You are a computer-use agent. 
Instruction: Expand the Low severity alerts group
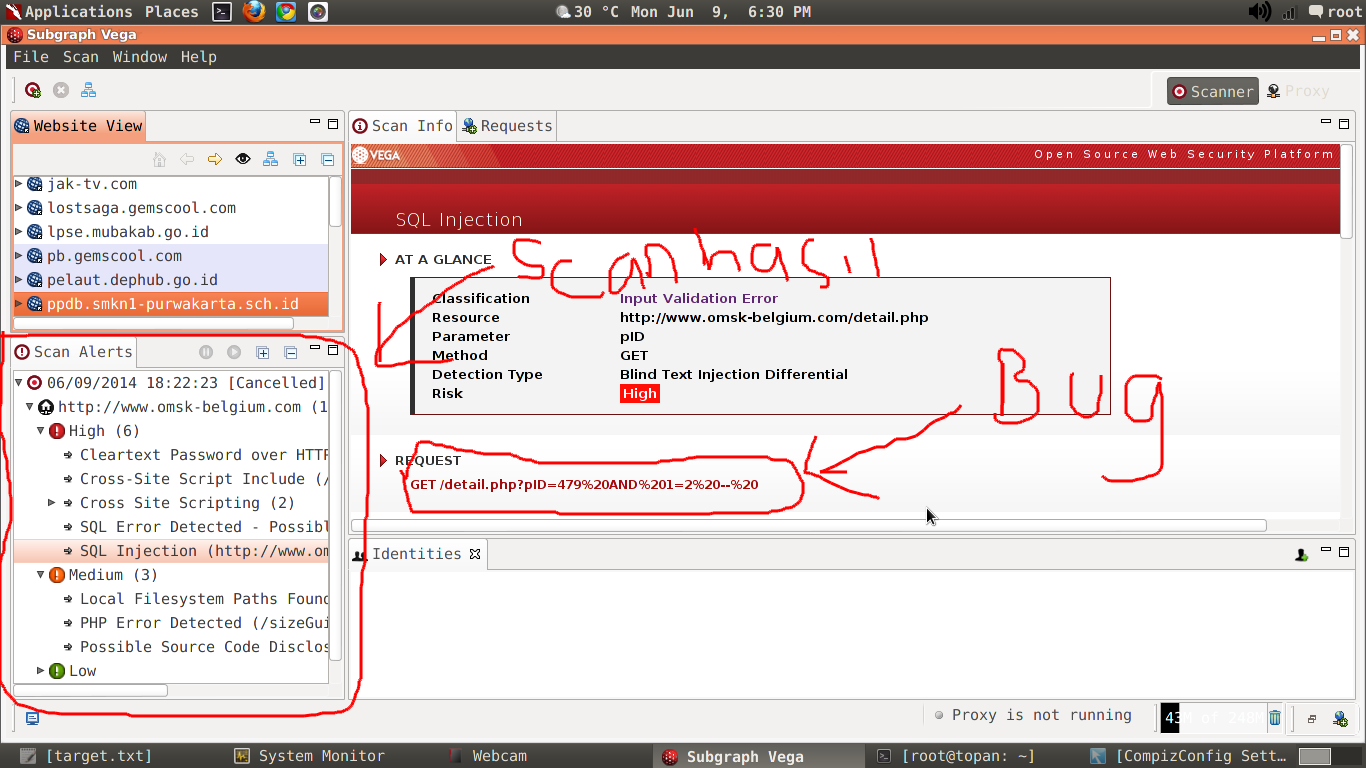pyautogui.click(x=40, y=670)
